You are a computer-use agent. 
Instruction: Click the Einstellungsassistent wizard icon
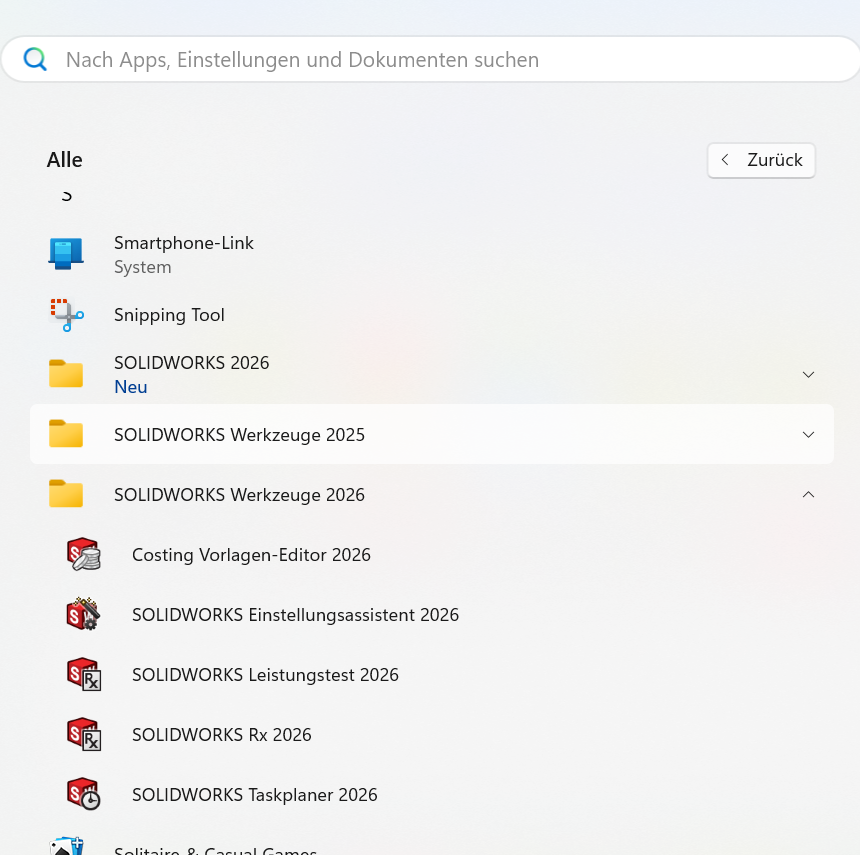click(83, 614)
